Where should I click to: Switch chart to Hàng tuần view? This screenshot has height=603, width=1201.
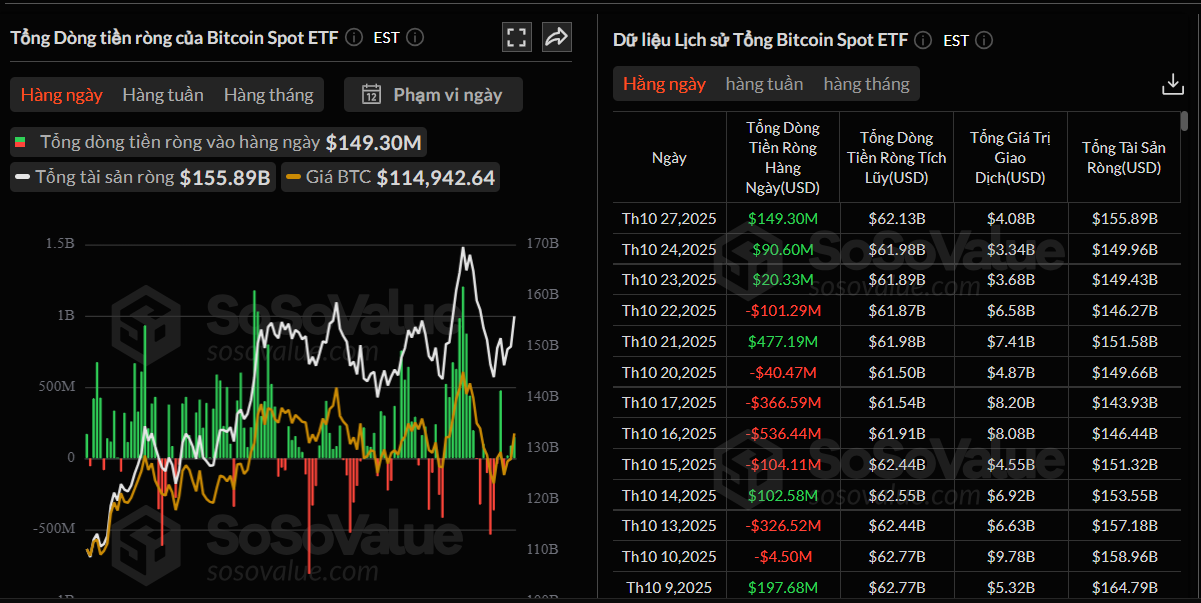[x=163, y=95]
